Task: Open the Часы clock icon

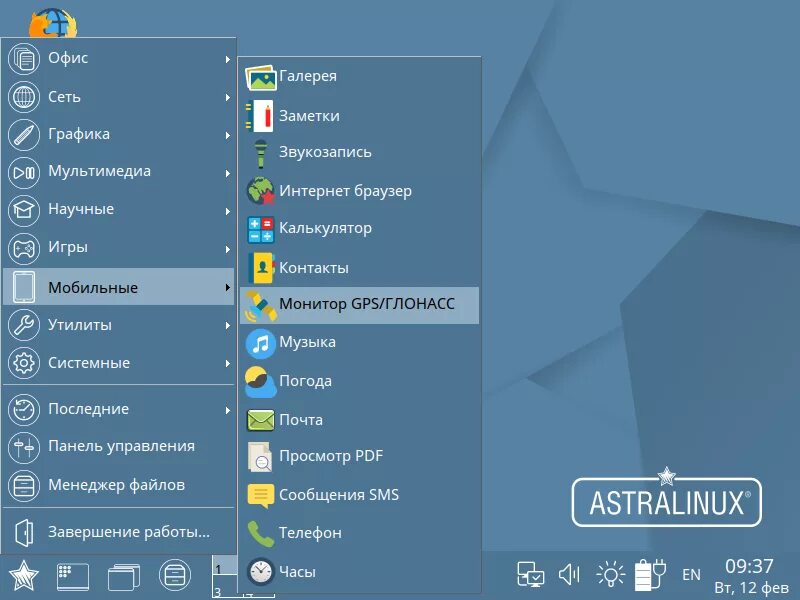Action: [x=261, y=571]
